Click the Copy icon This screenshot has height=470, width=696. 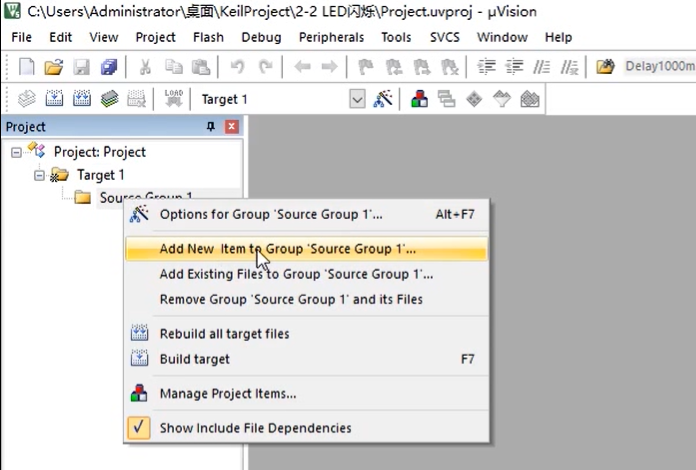(x=174, y=67)
